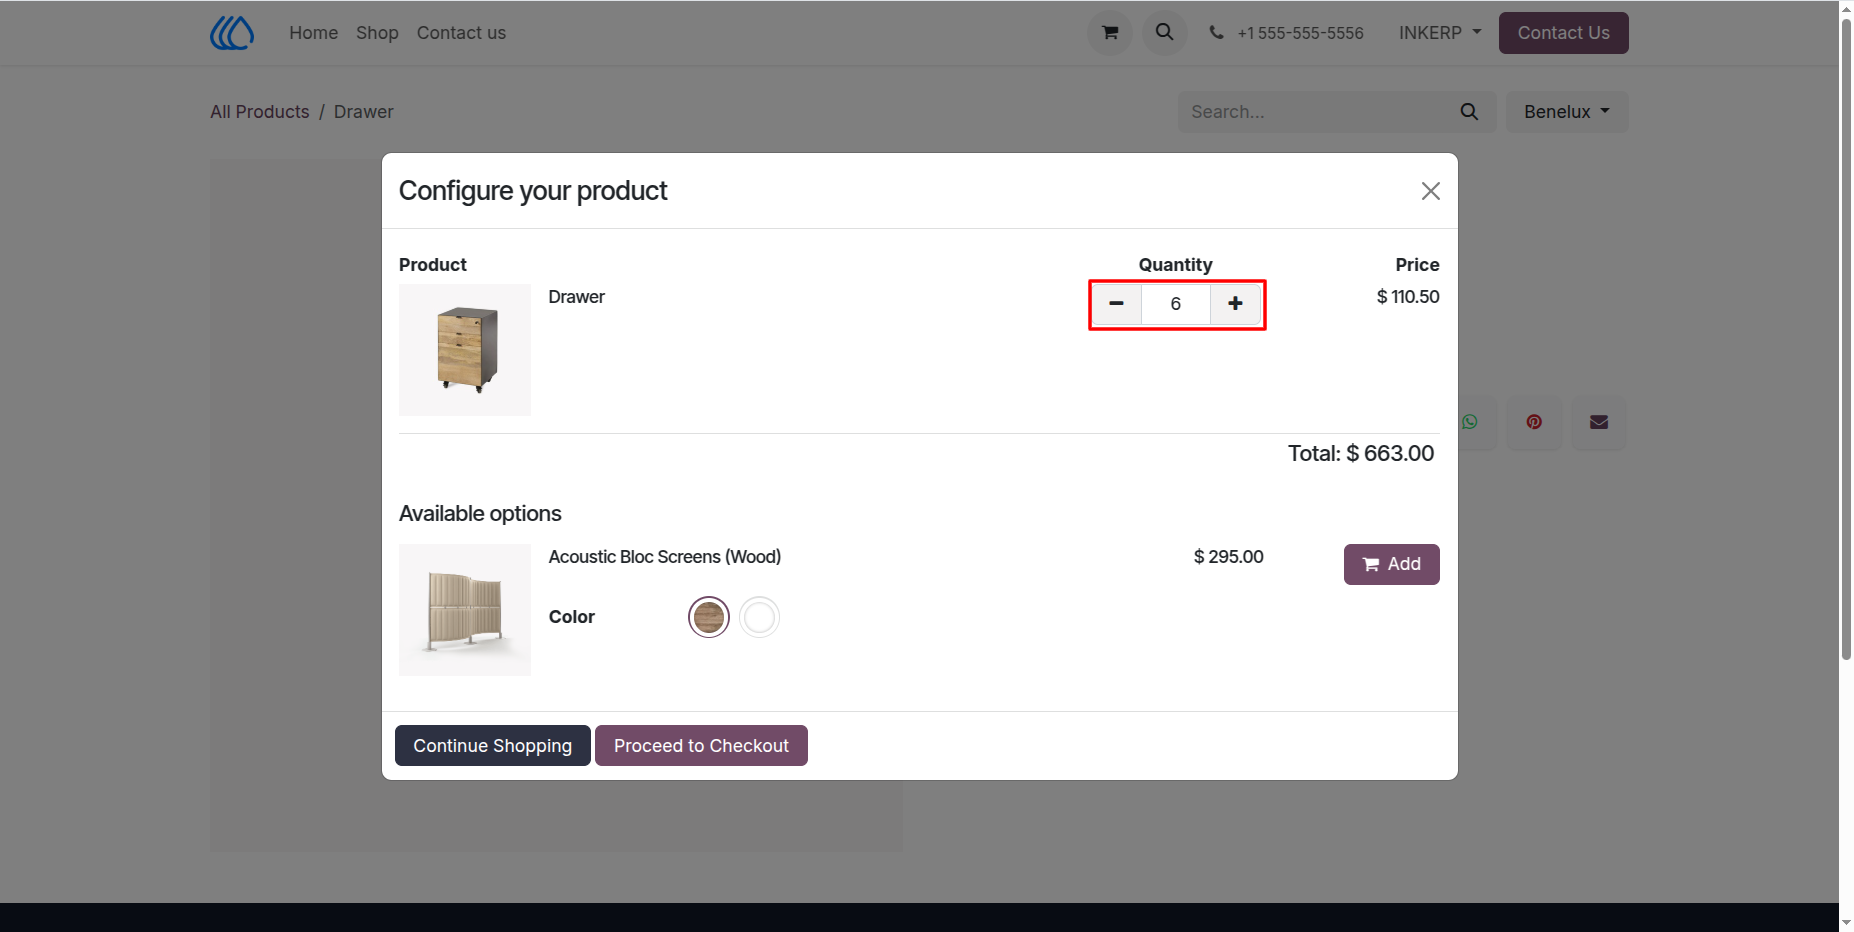Select the white color option
Screen dimensions: 1854x932
[760, 617]
